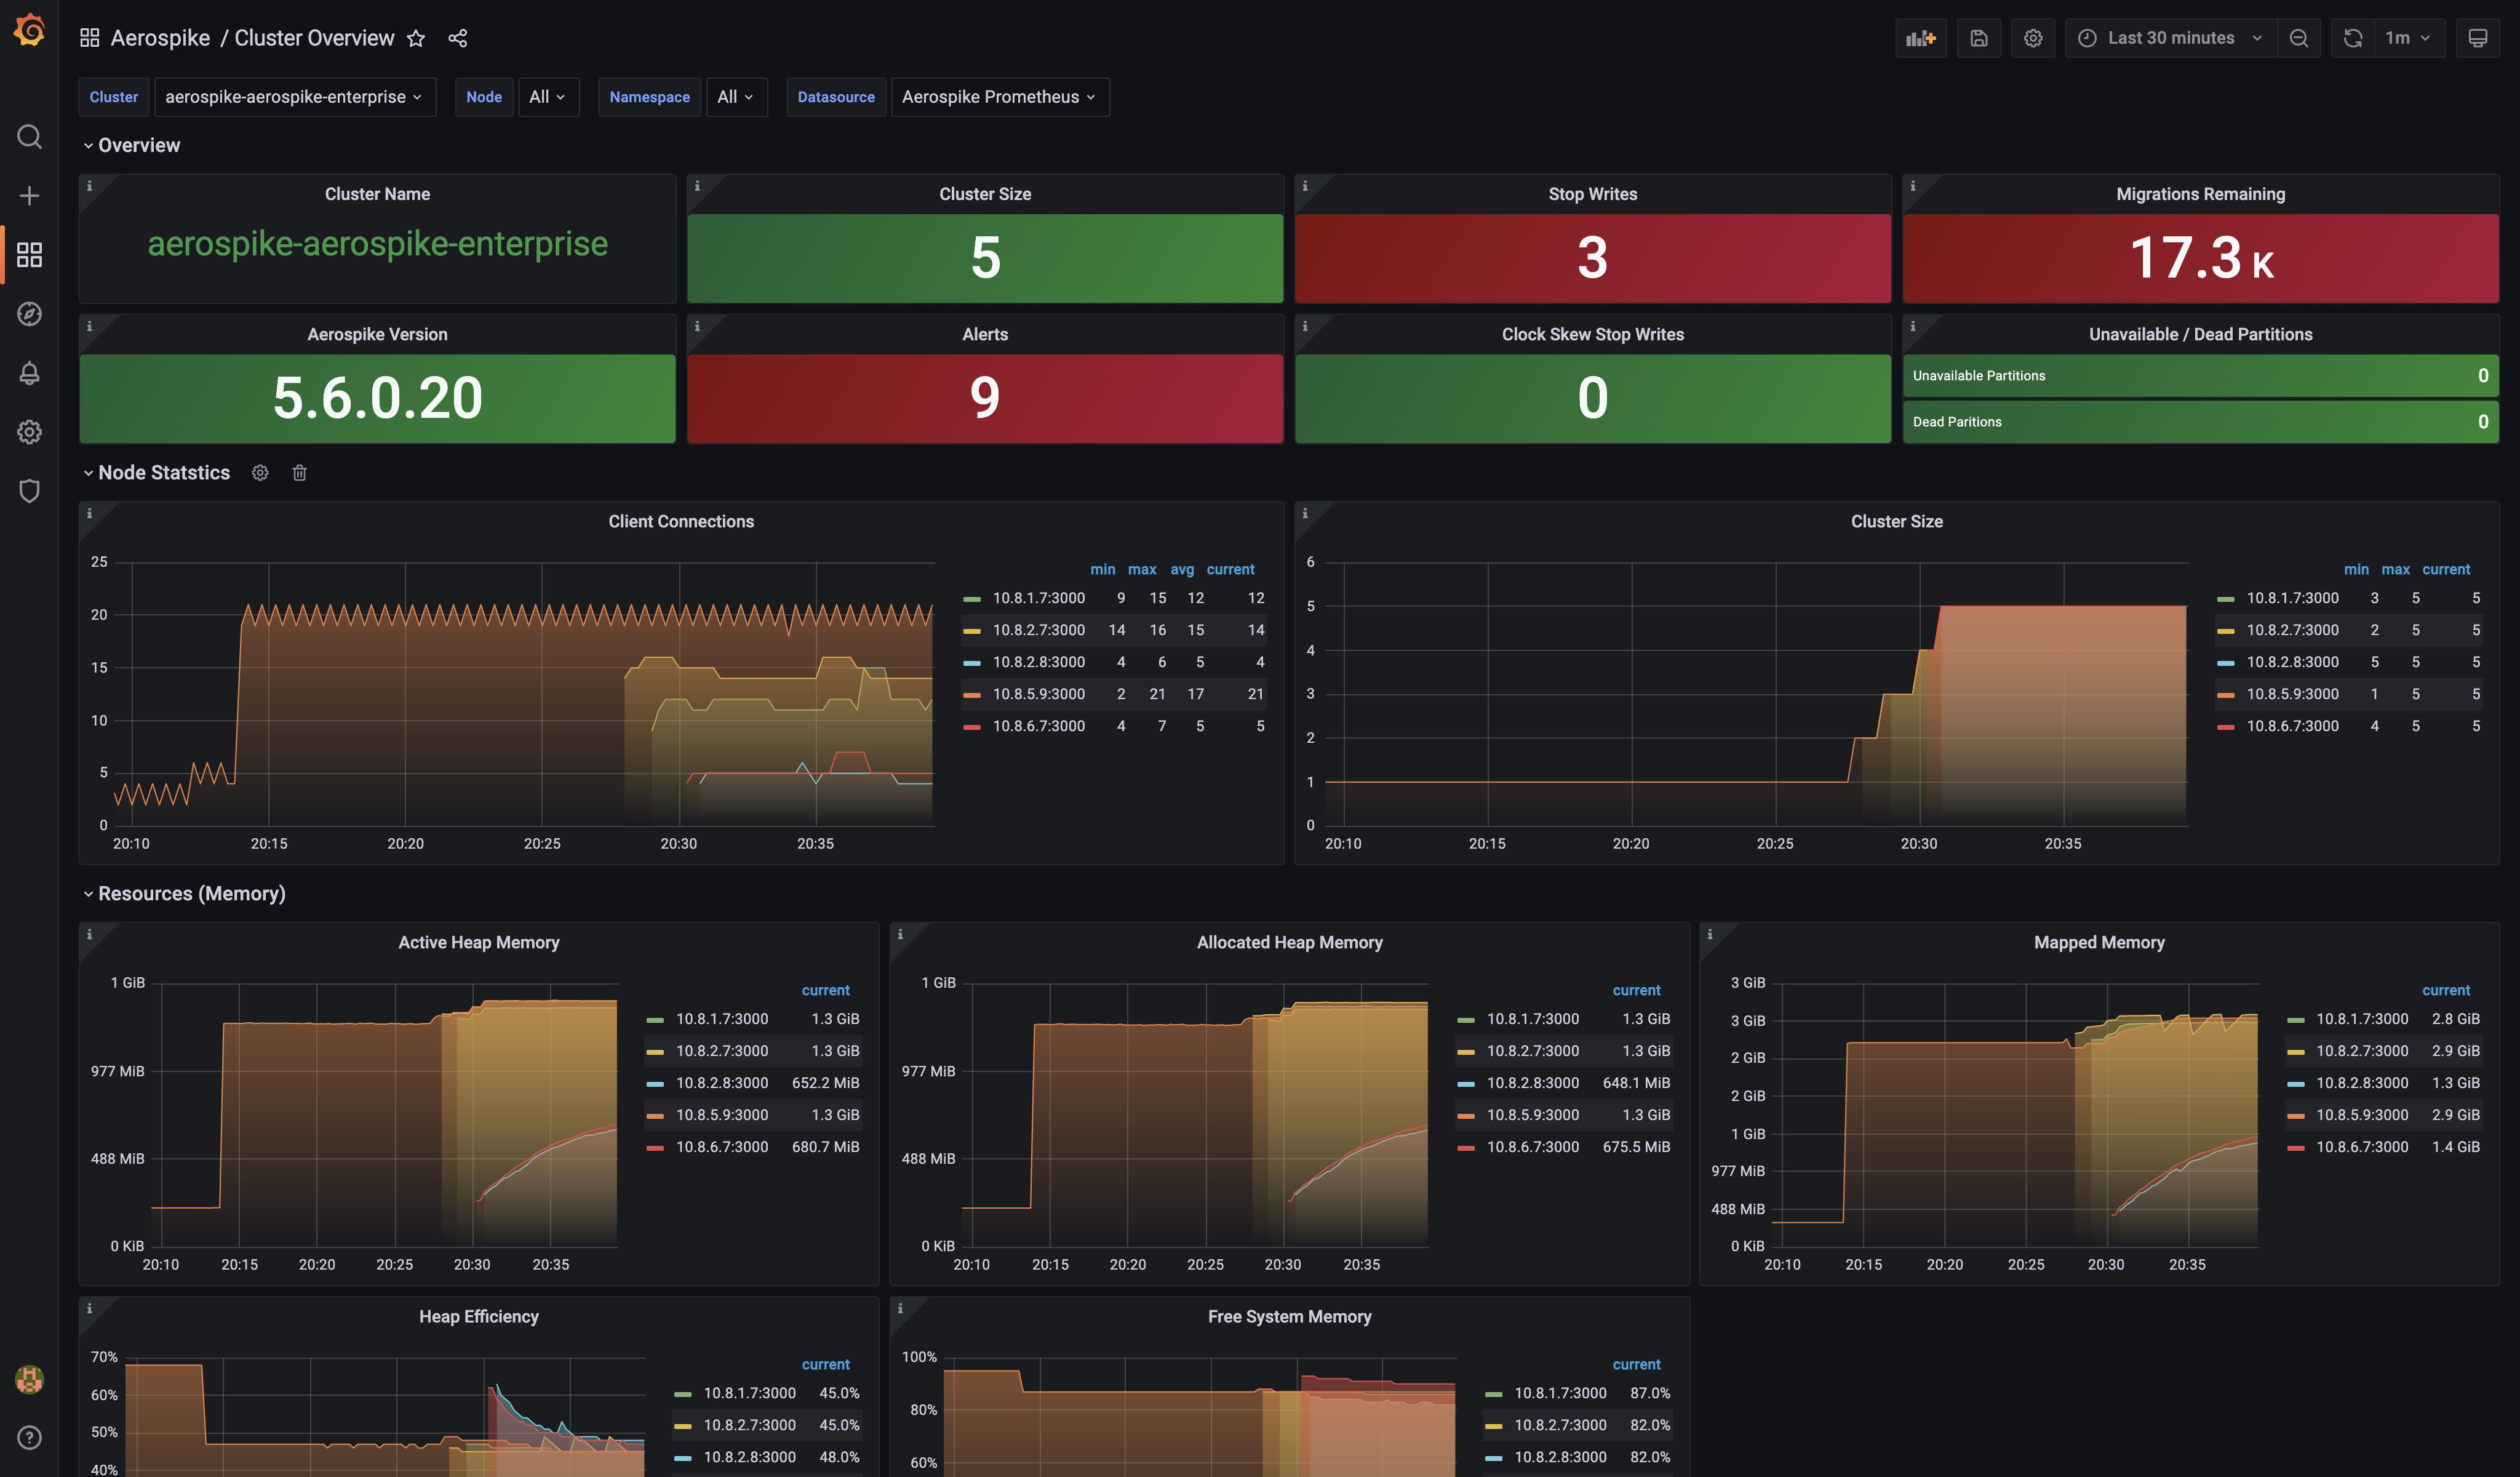Toggle the 10.8.5.9:3000 series in Client Connections legend
2520x1477 pixels.
tap(1038, 694)
